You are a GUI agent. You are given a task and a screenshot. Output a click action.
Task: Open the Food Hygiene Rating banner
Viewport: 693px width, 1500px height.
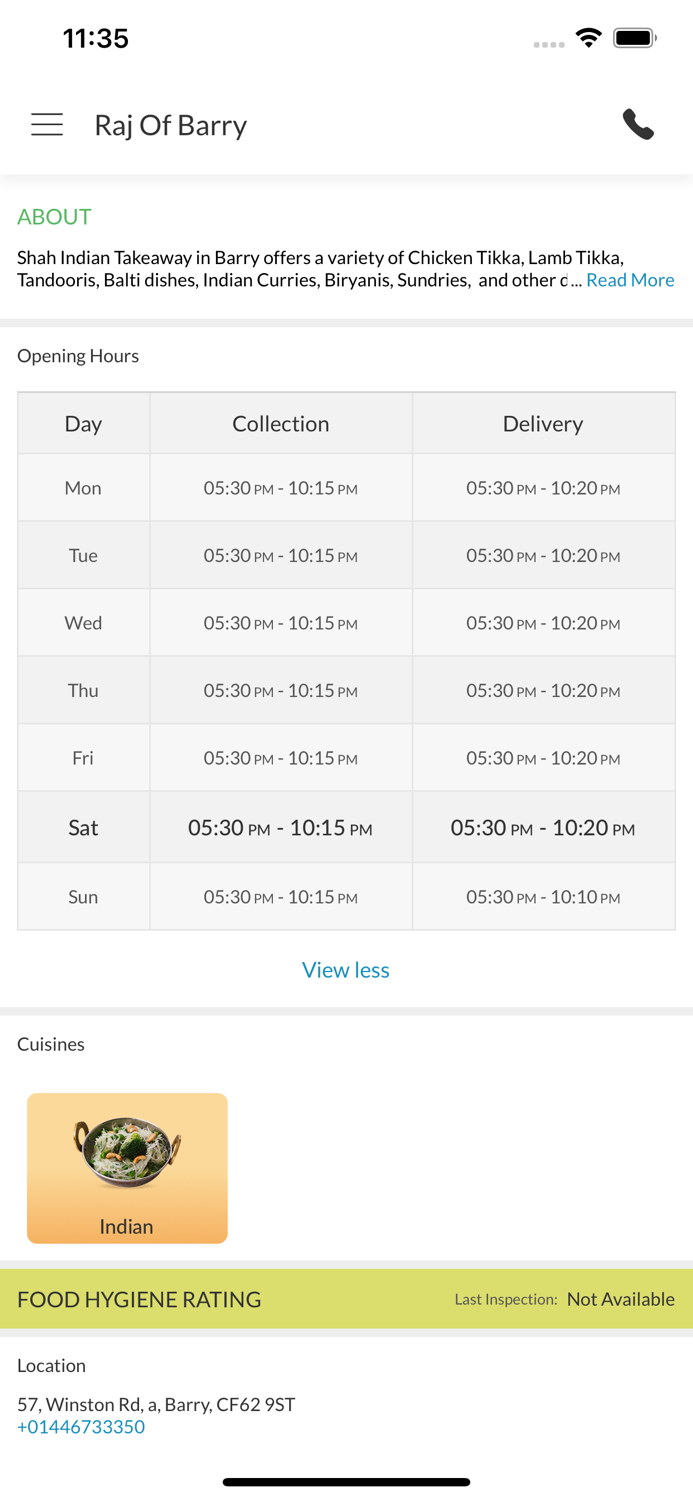pyautogui.click(x=346, y=1299)
